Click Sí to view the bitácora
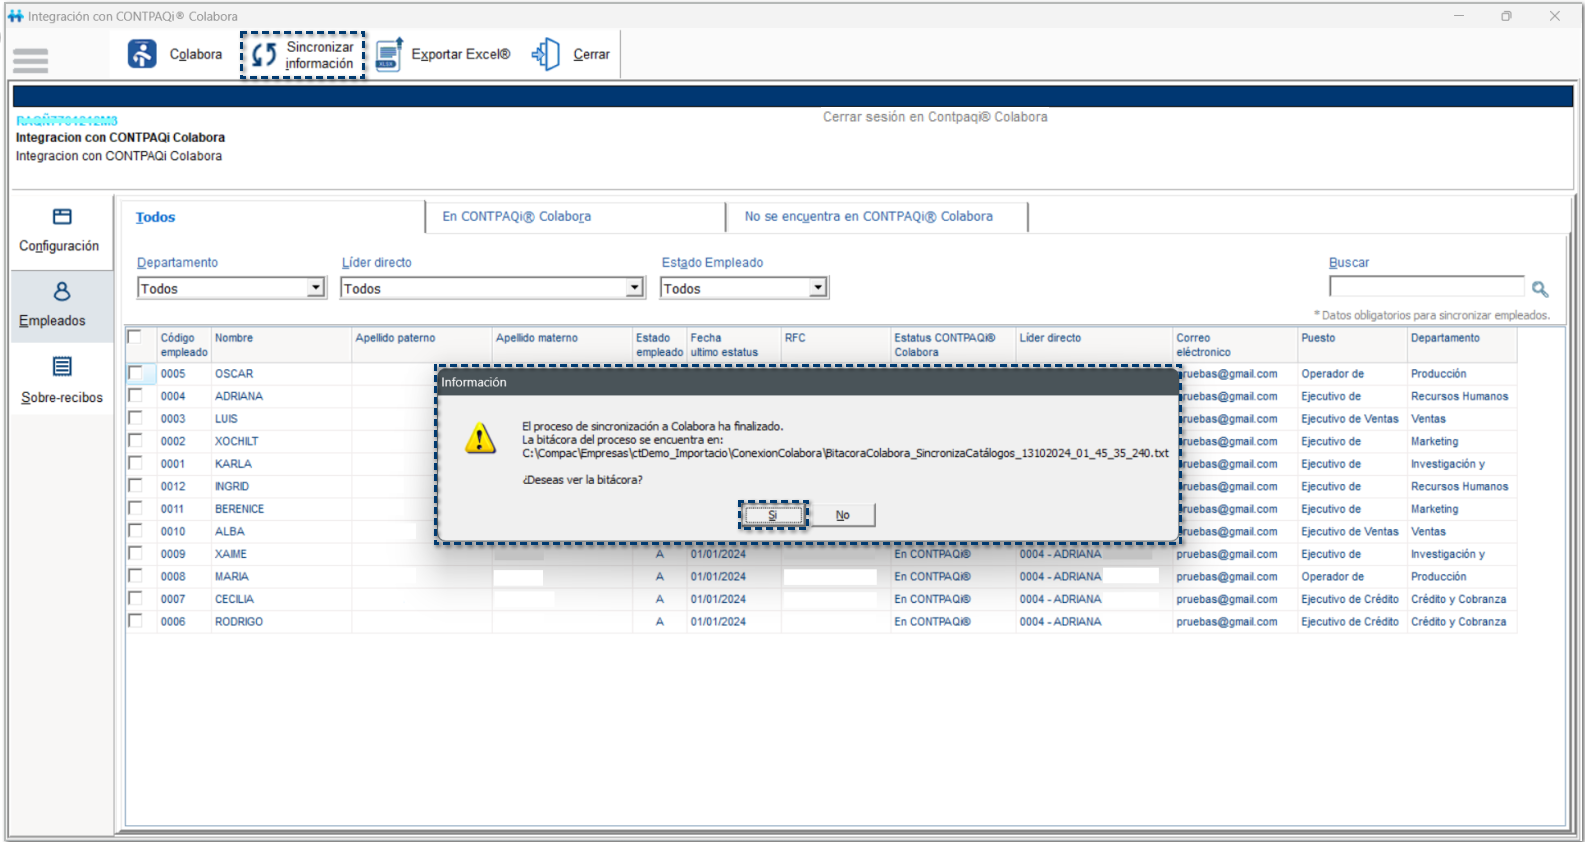 773,515
